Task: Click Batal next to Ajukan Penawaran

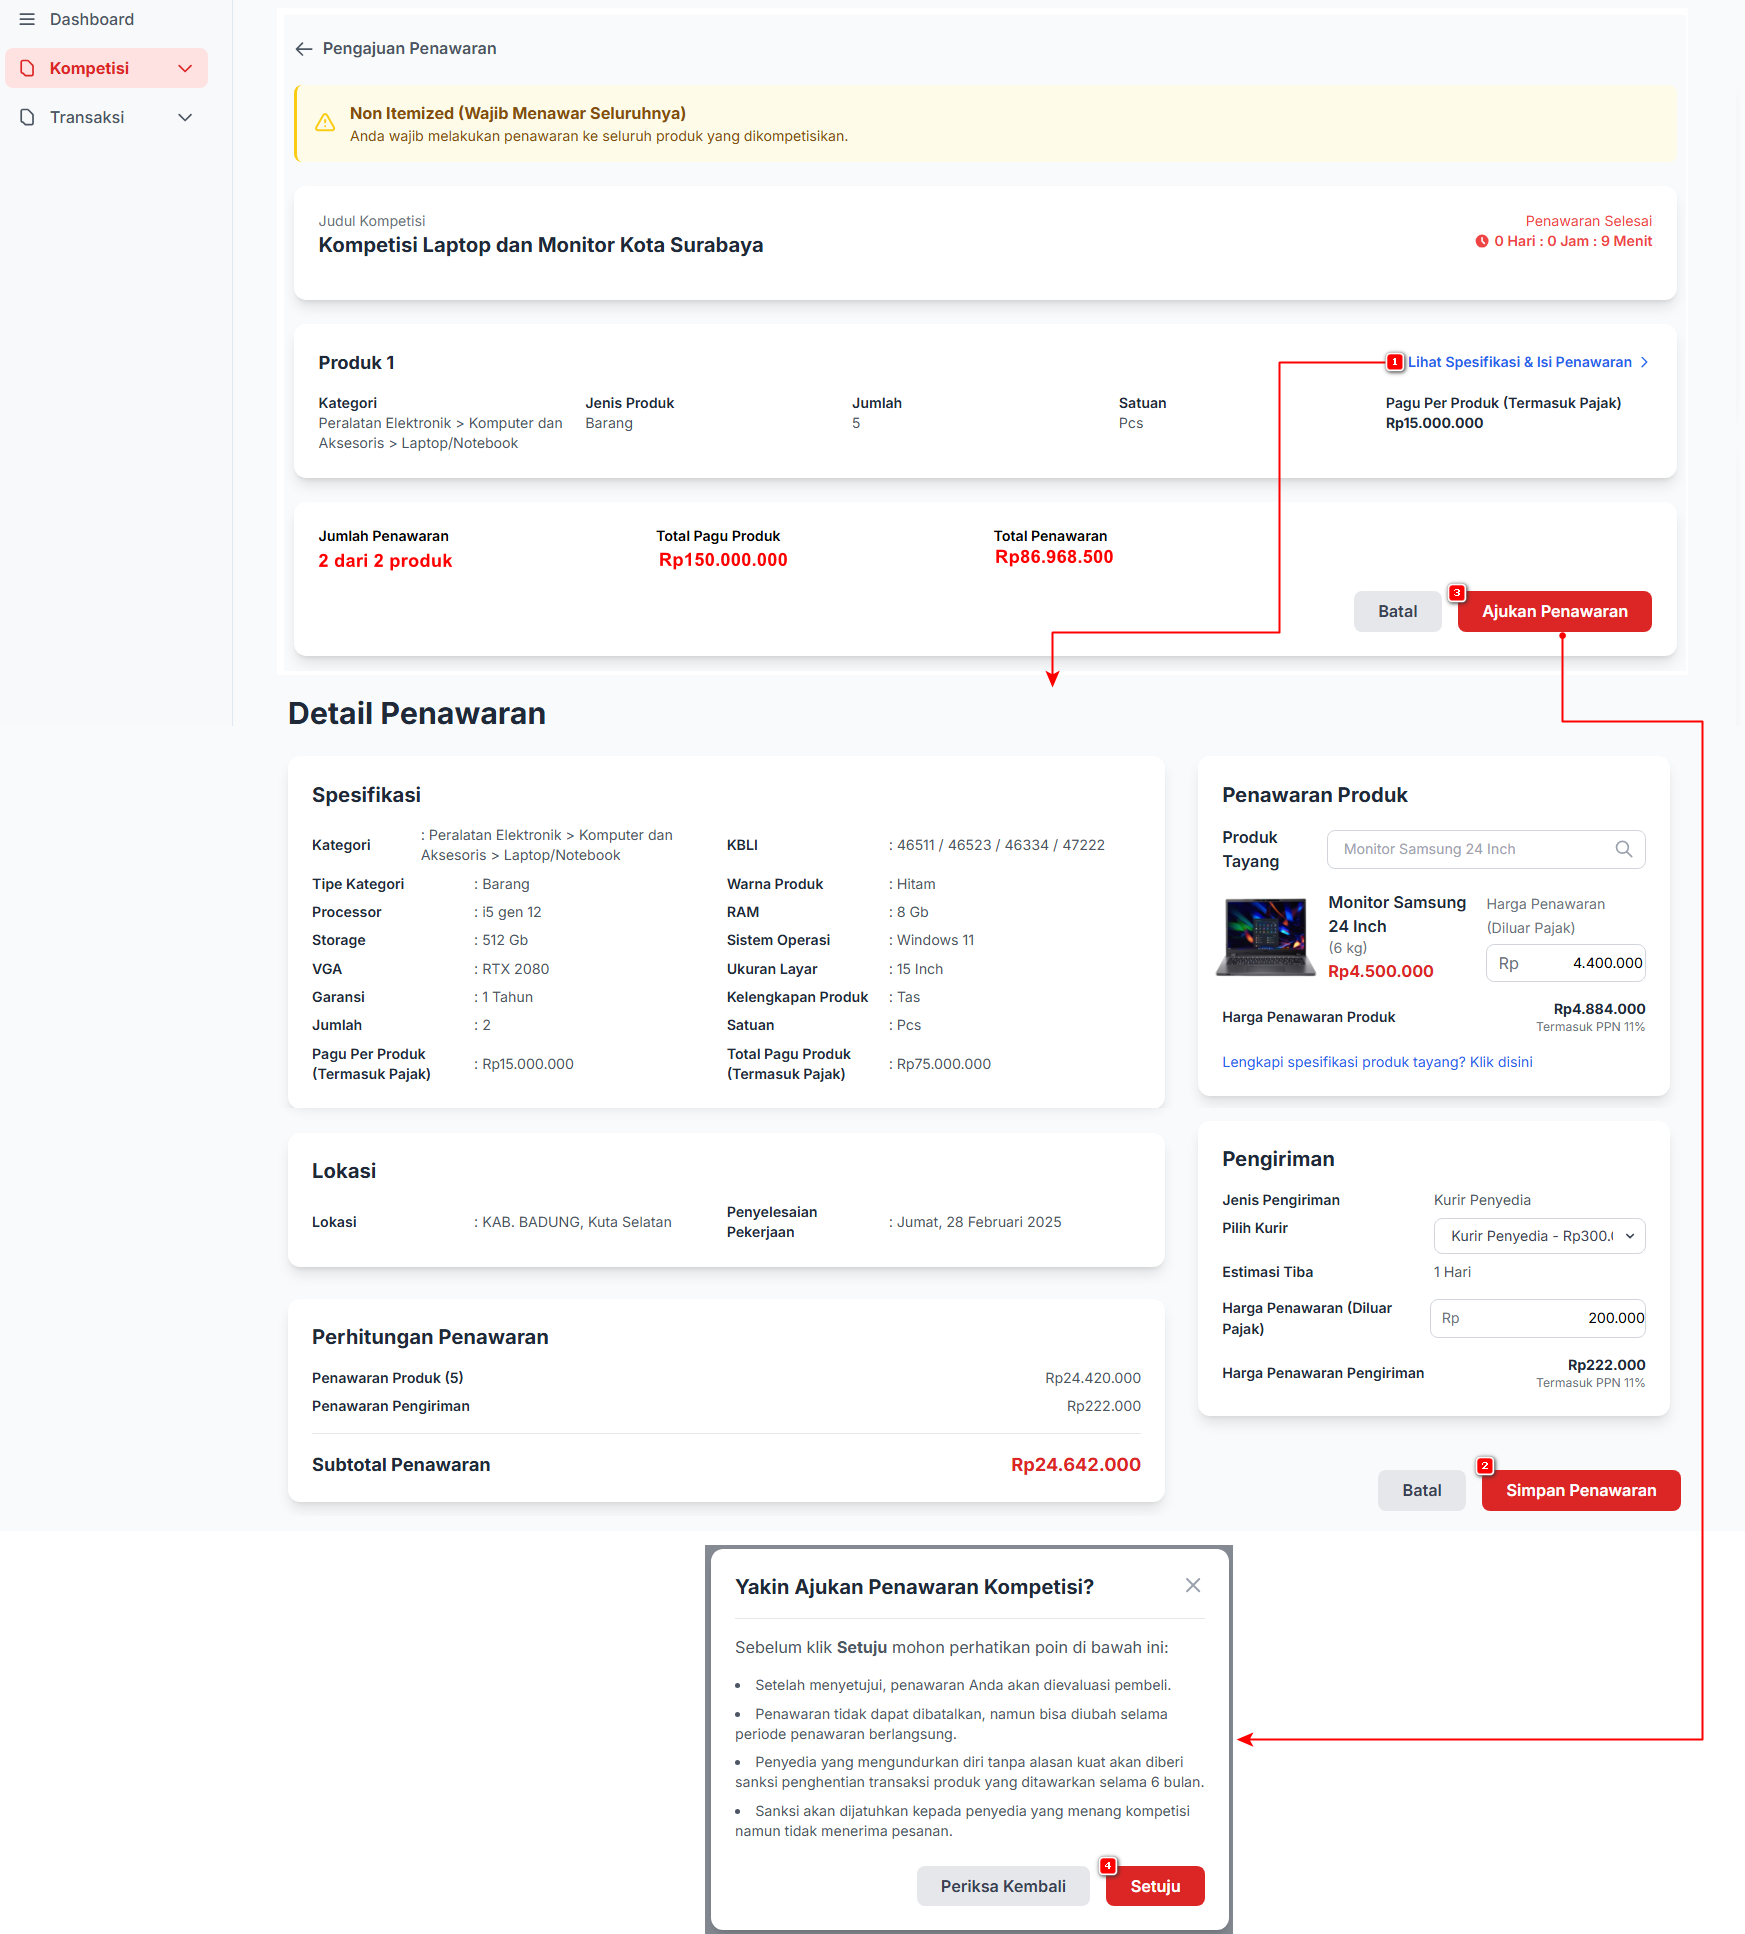Action: point(1397,611)
